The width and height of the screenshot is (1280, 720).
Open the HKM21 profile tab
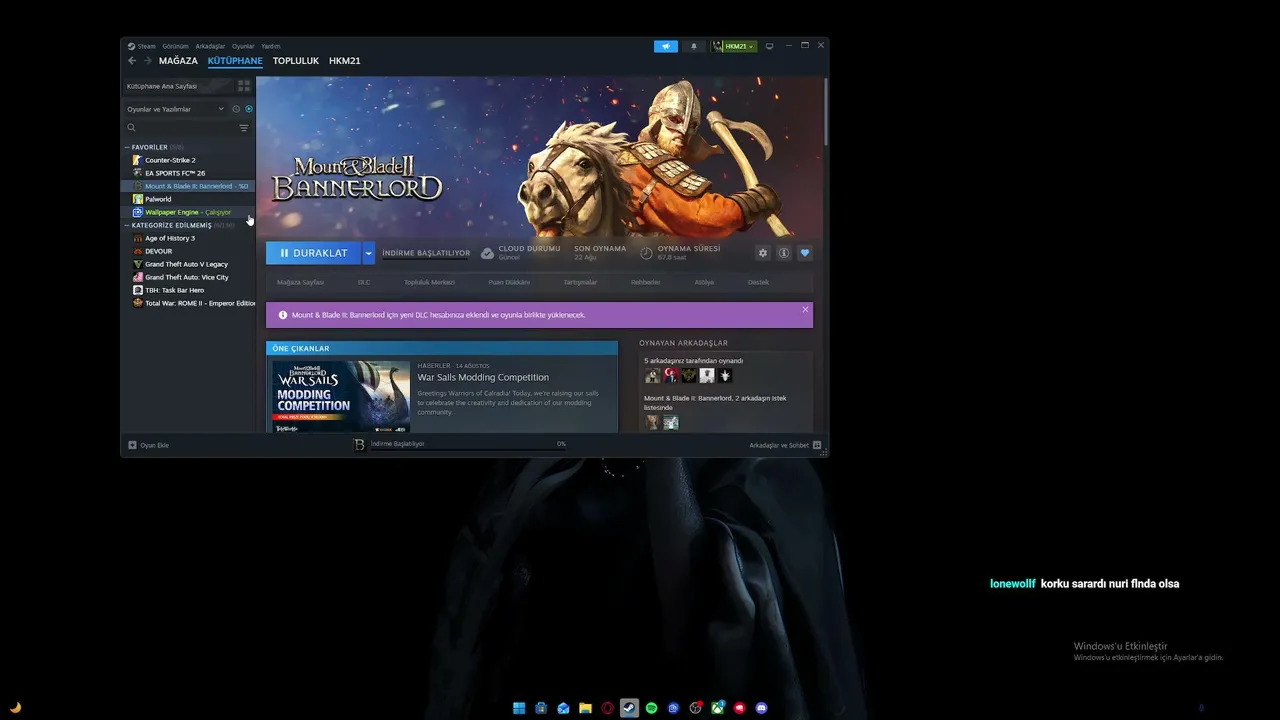click(x=345, y=61)
